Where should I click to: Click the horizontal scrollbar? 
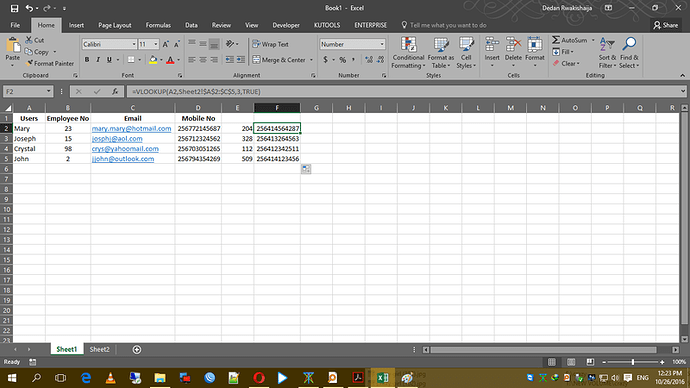(544, 350)
